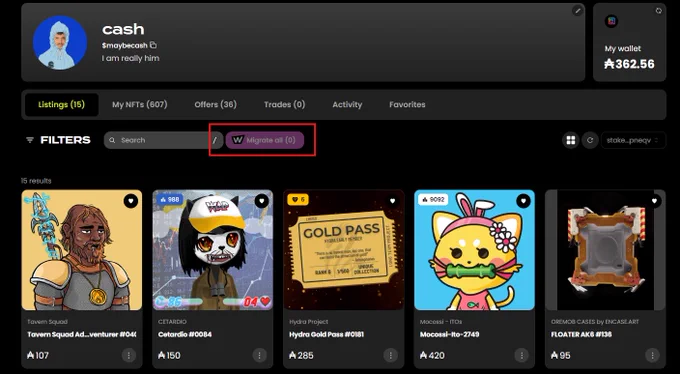Screen dimensions: 680x374
Task: Click the ₳420 price
Action: (432, 355)
